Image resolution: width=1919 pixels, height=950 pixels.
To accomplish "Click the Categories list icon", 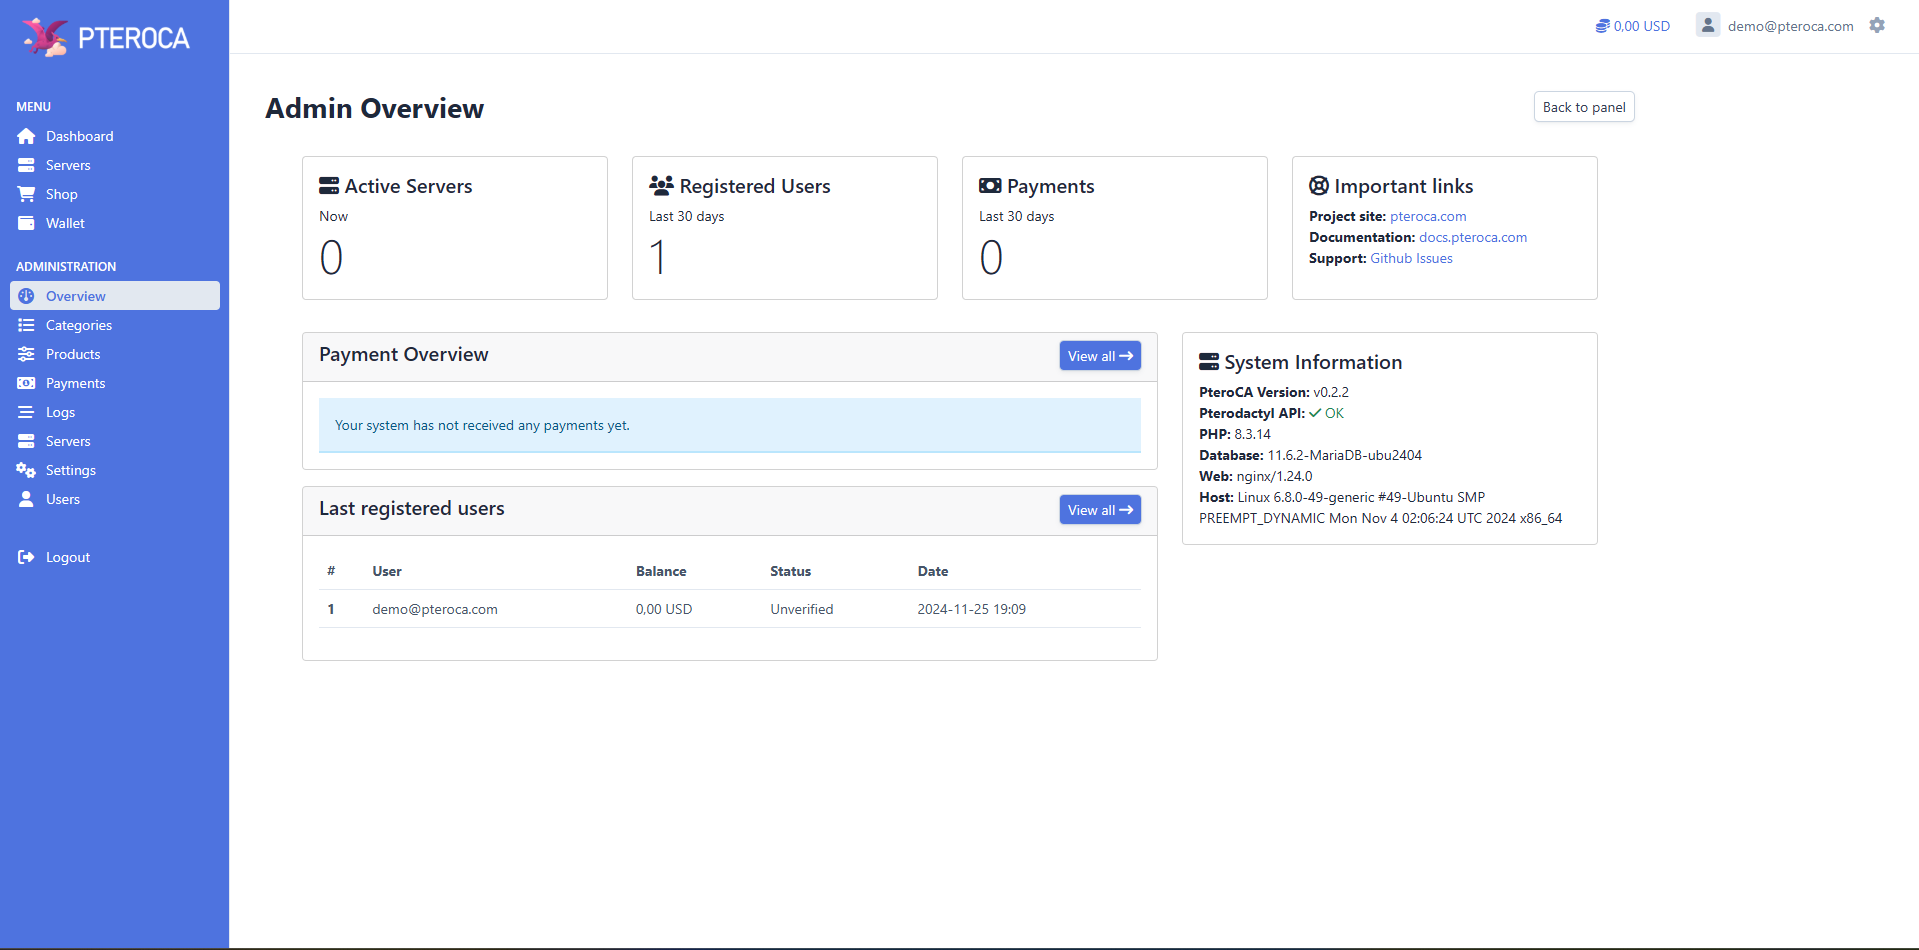I will [26, 325].
